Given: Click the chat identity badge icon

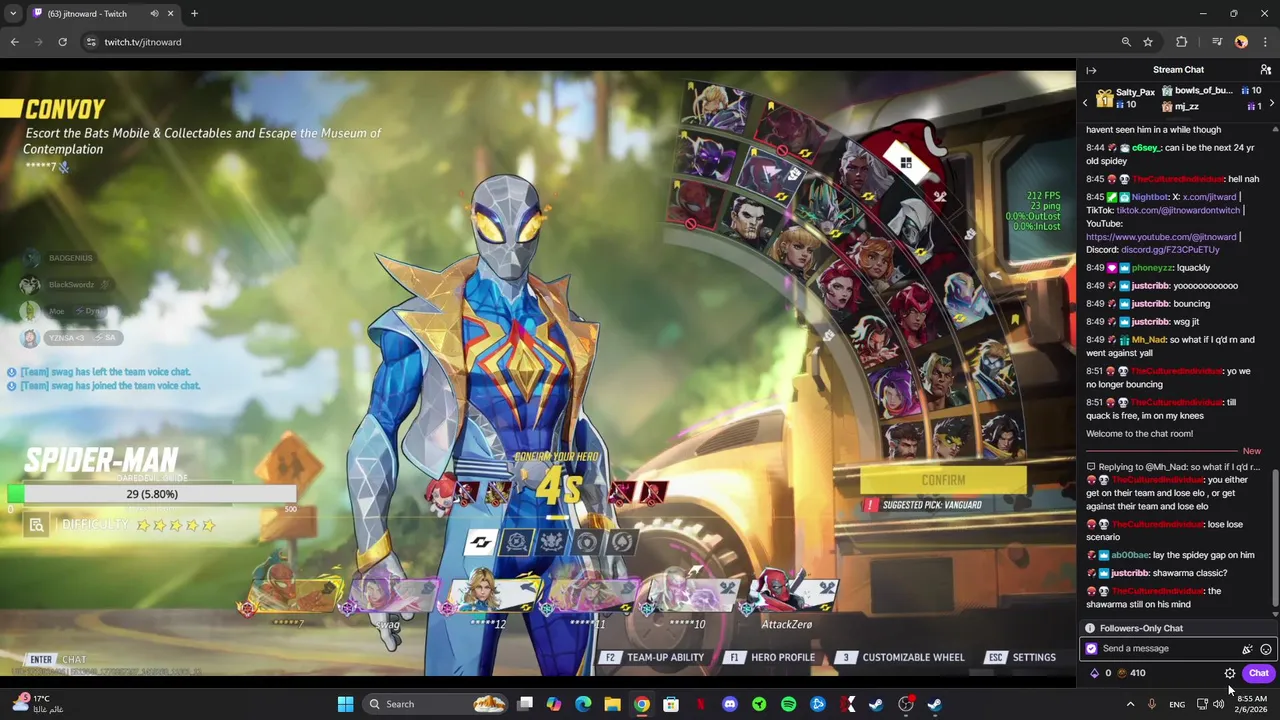Looking at the screenshot, I should (1091, 649).
